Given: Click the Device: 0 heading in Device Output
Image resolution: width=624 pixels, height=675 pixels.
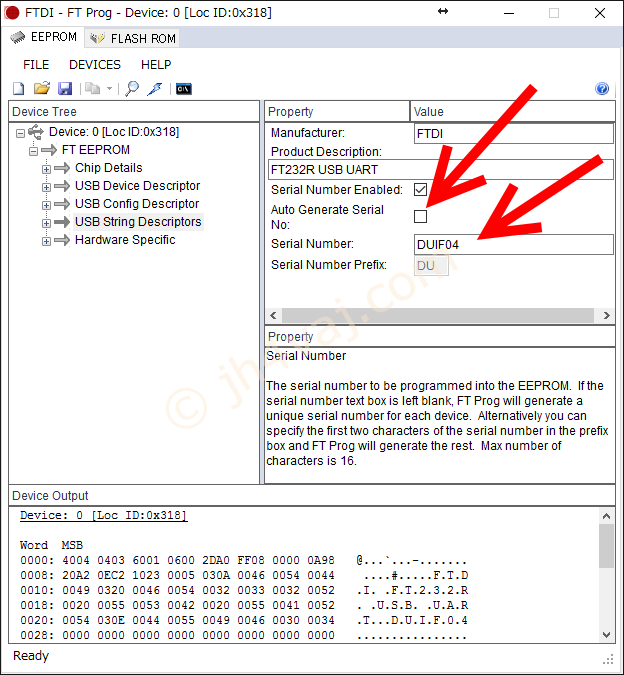Looking at the screenshot, I should 103,515.
